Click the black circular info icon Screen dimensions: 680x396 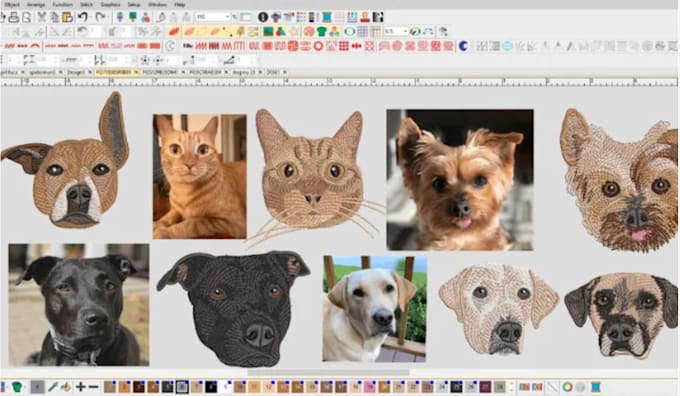coord(263,17)
